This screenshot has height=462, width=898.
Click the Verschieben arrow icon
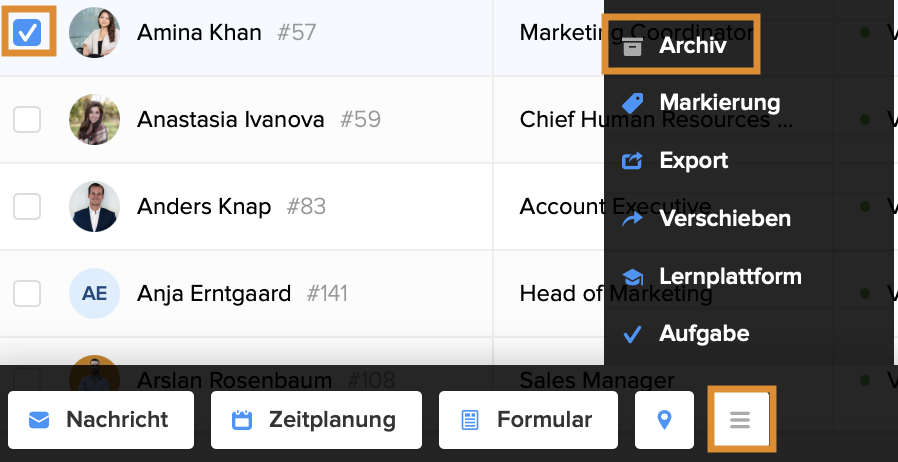[x=632, y=219]
